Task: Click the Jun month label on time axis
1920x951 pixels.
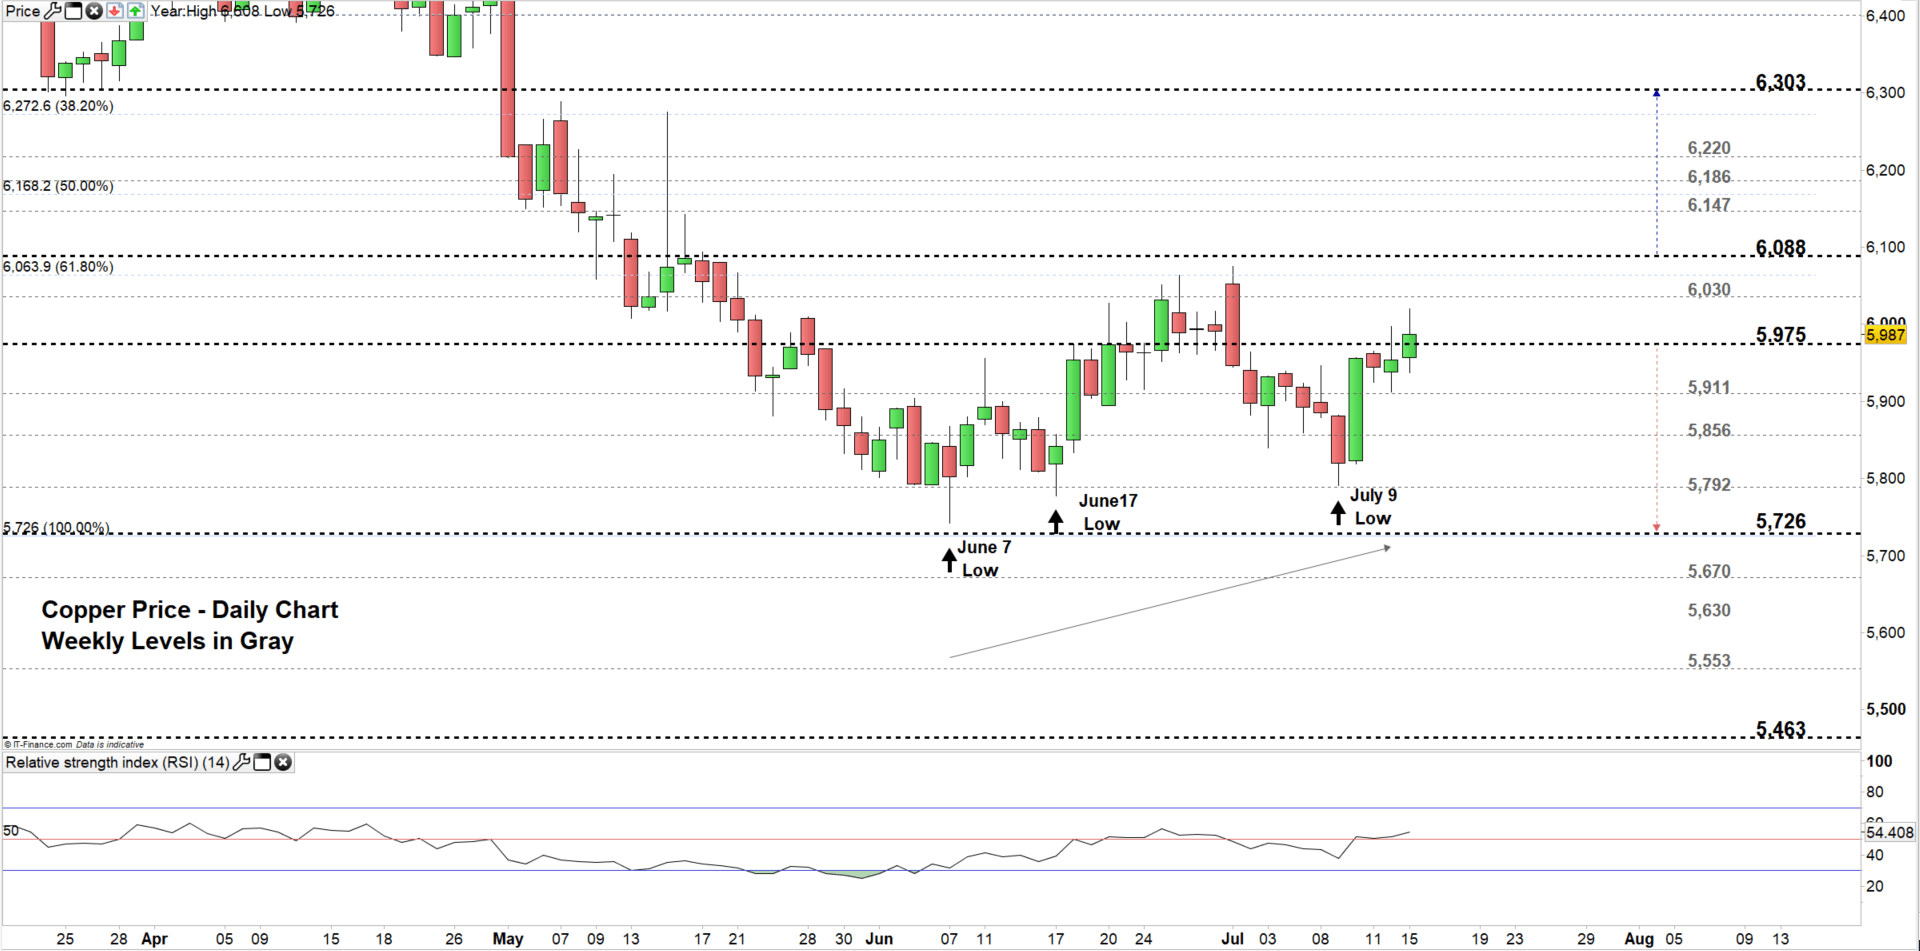Action: pyautogui.click(x=879, y=939)
